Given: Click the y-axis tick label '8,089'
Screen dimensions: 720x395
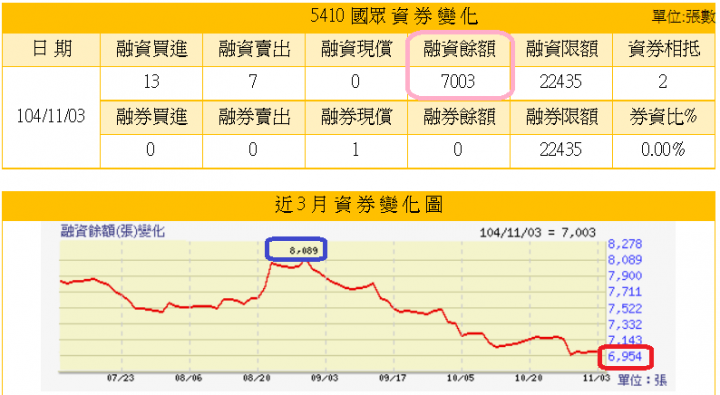Looking at the screenshot, I should 624,260.
